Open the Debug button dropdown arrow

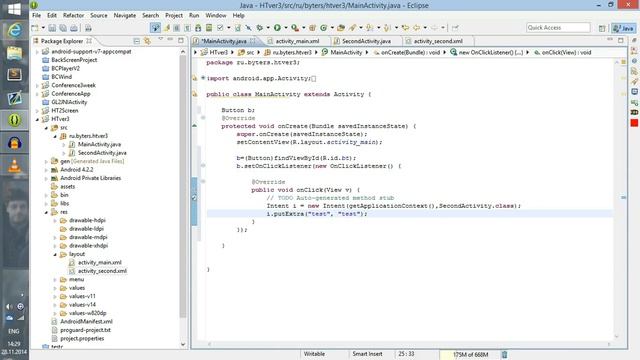pyautogui.click(x=268, y=28)
